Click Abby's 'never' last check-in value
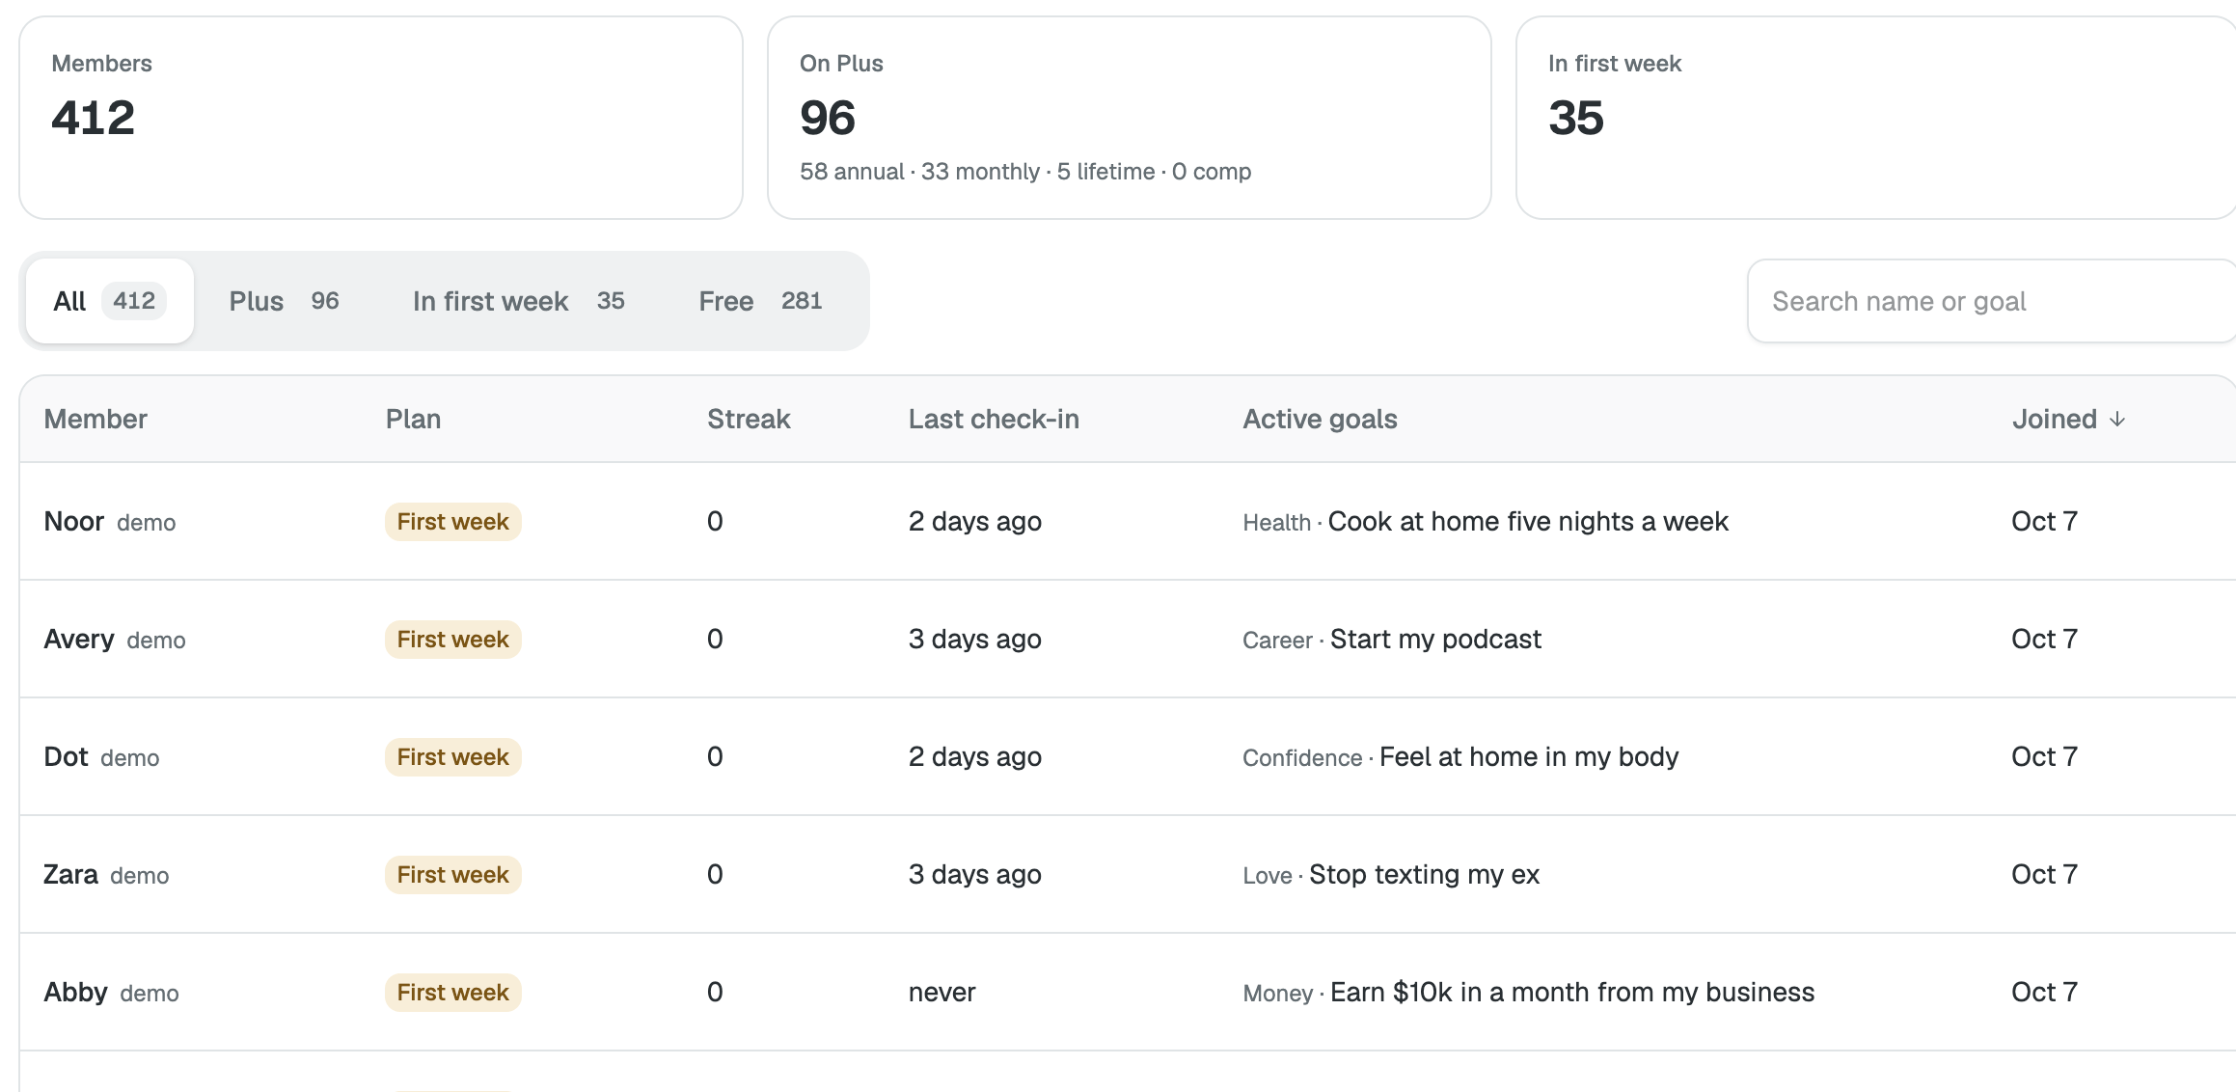This screenshot has height=1092, width=2236. 942,993
